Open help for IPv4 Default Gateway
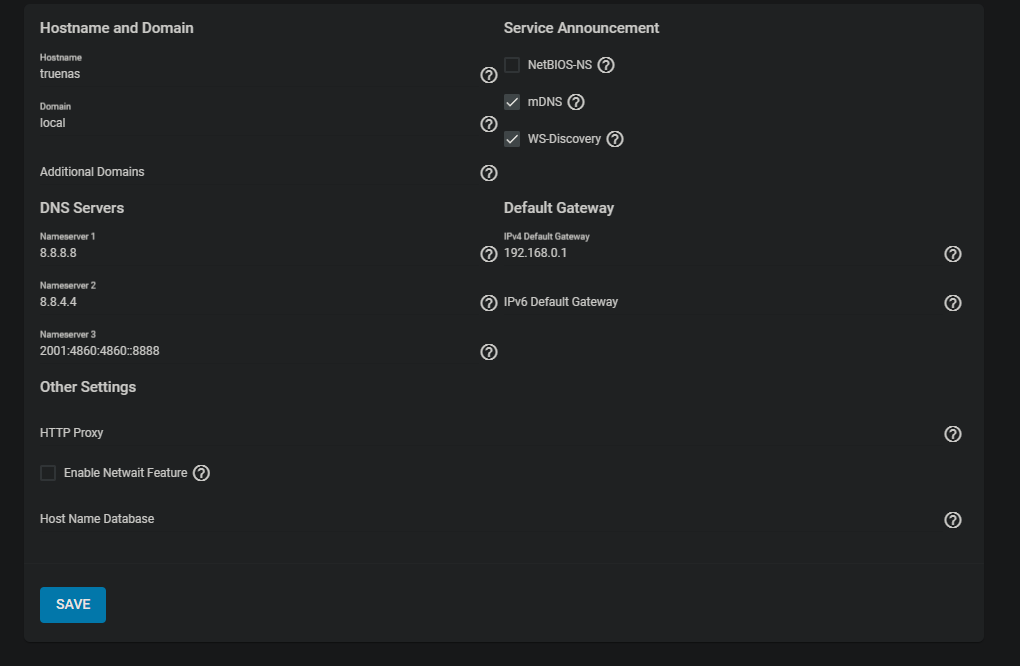This screenshot has width=1020, height=666. click(953, 254)
